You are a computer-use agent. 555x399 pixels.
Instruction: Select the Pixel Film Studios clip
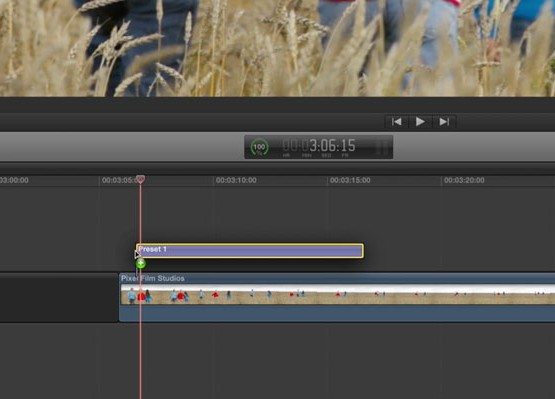tap(337, 297)
